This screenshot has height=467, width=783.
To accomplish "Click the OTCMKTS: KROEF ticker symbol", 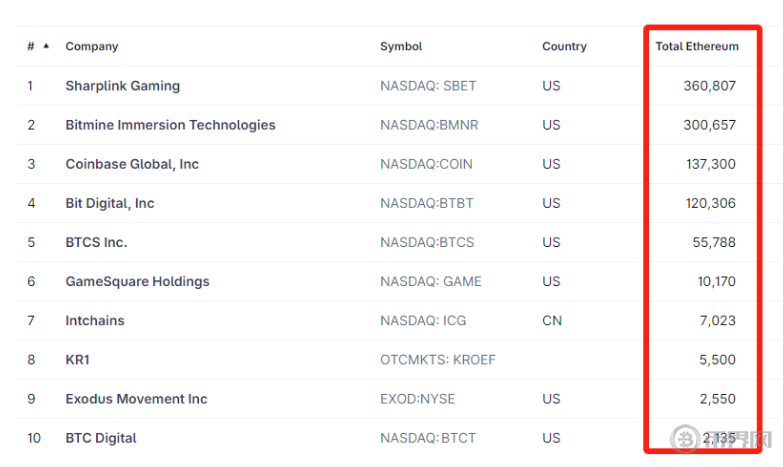I will [x=437, y=359].
